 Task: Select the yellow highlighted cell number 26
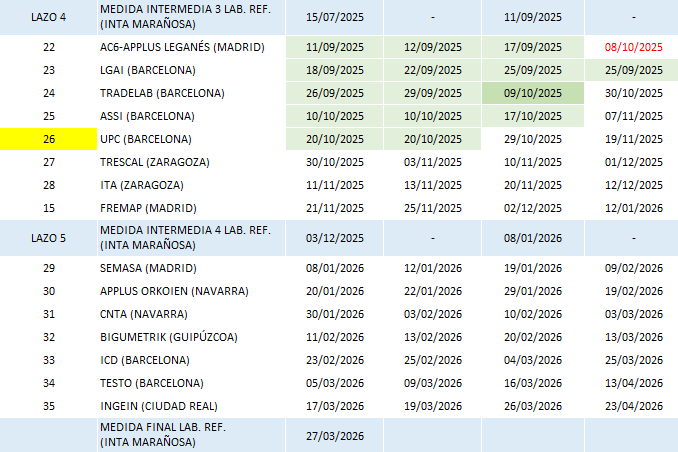pos(49,139)
